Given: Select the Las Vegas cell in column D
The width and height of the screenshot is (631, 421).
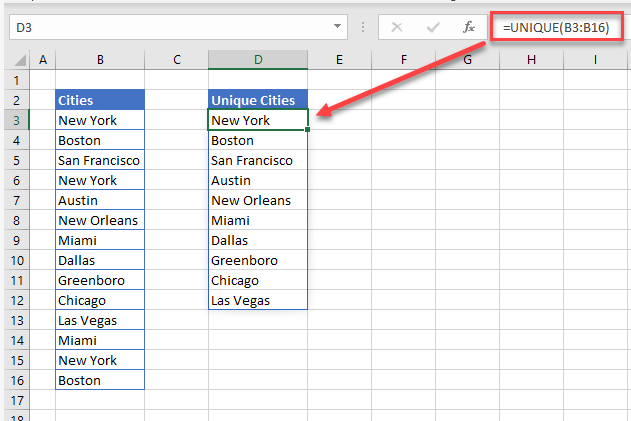Looking at the screenshot, I should [x=258, y=300].
